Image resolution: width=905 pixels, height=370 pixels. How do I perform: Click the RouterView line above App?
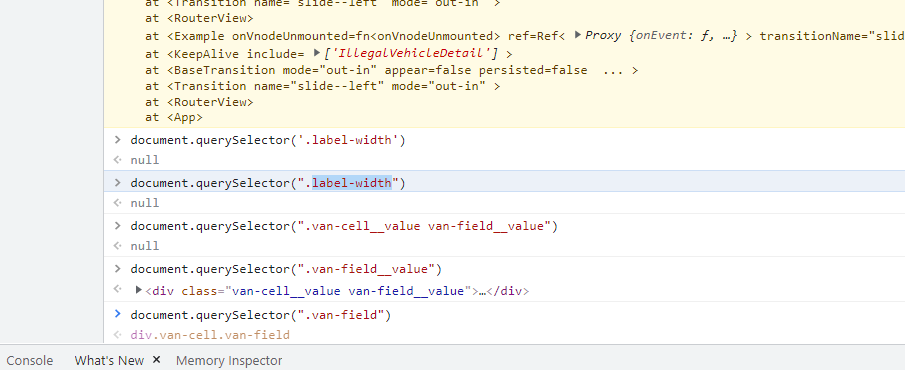199,102
